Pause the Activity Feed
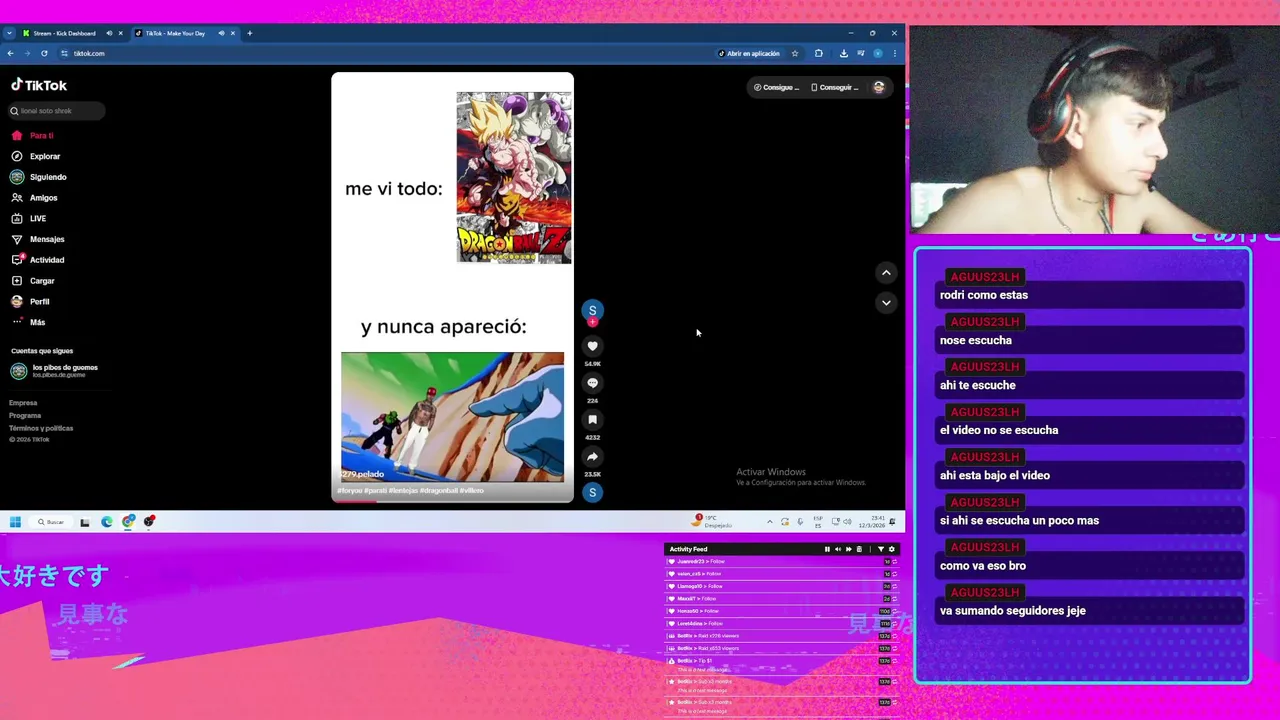This screenshot has height=720, width=1280. click(827, 549)
